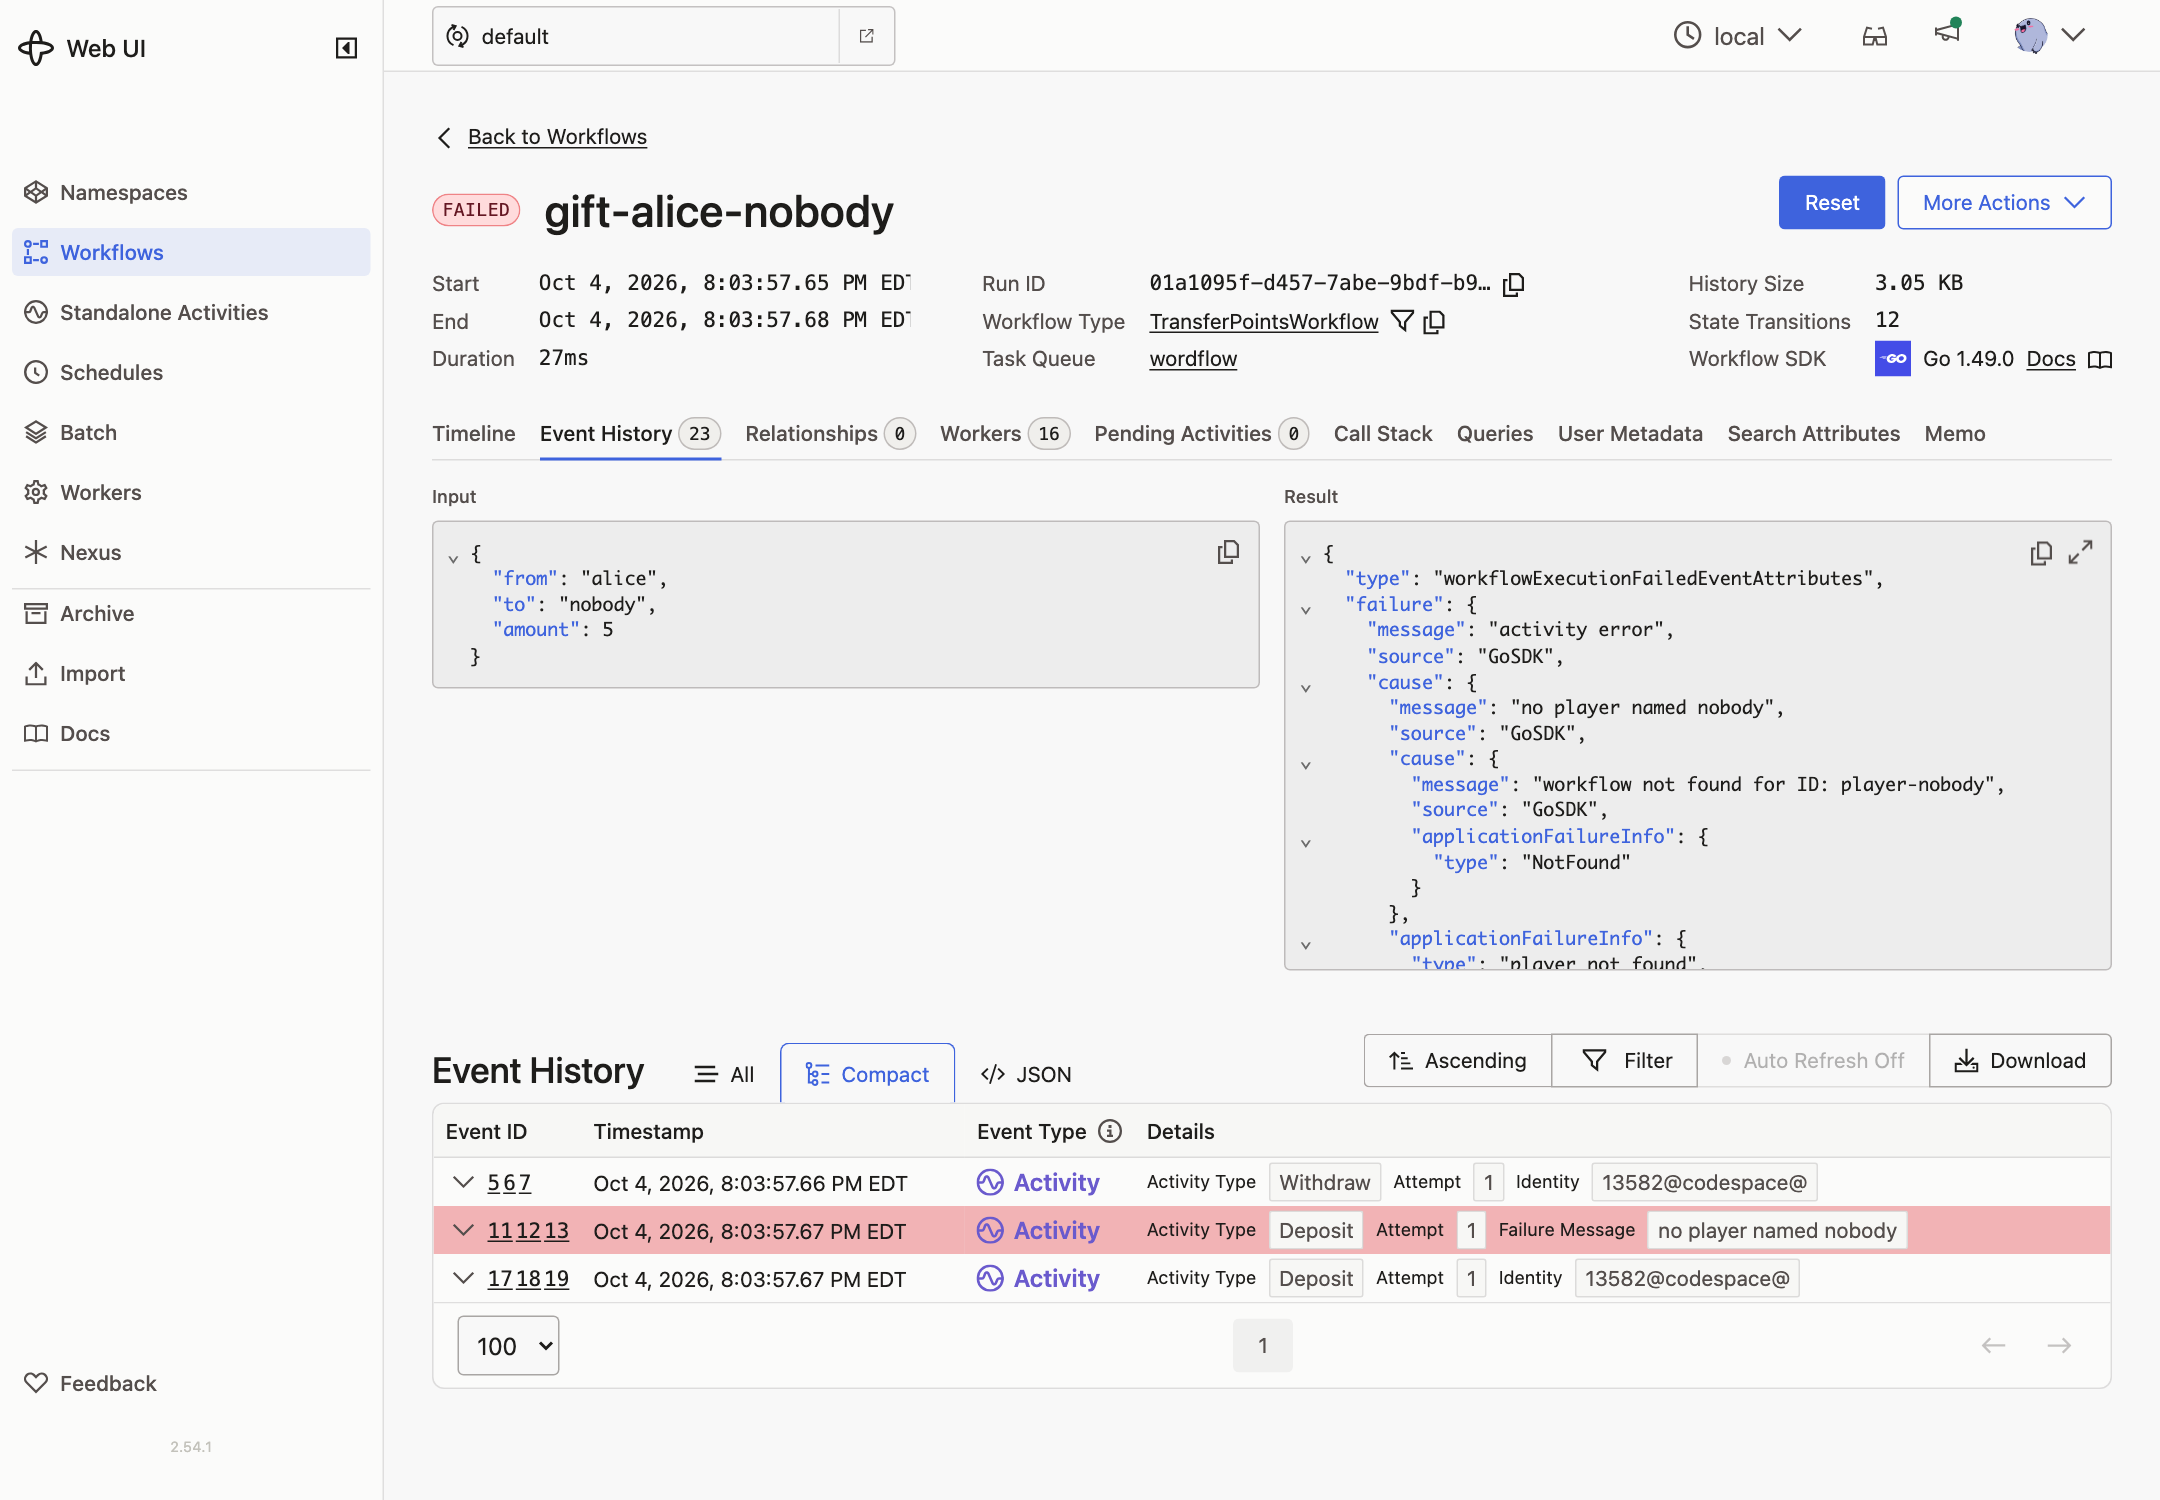Click the blue Reset button

tap(1832, 203)
